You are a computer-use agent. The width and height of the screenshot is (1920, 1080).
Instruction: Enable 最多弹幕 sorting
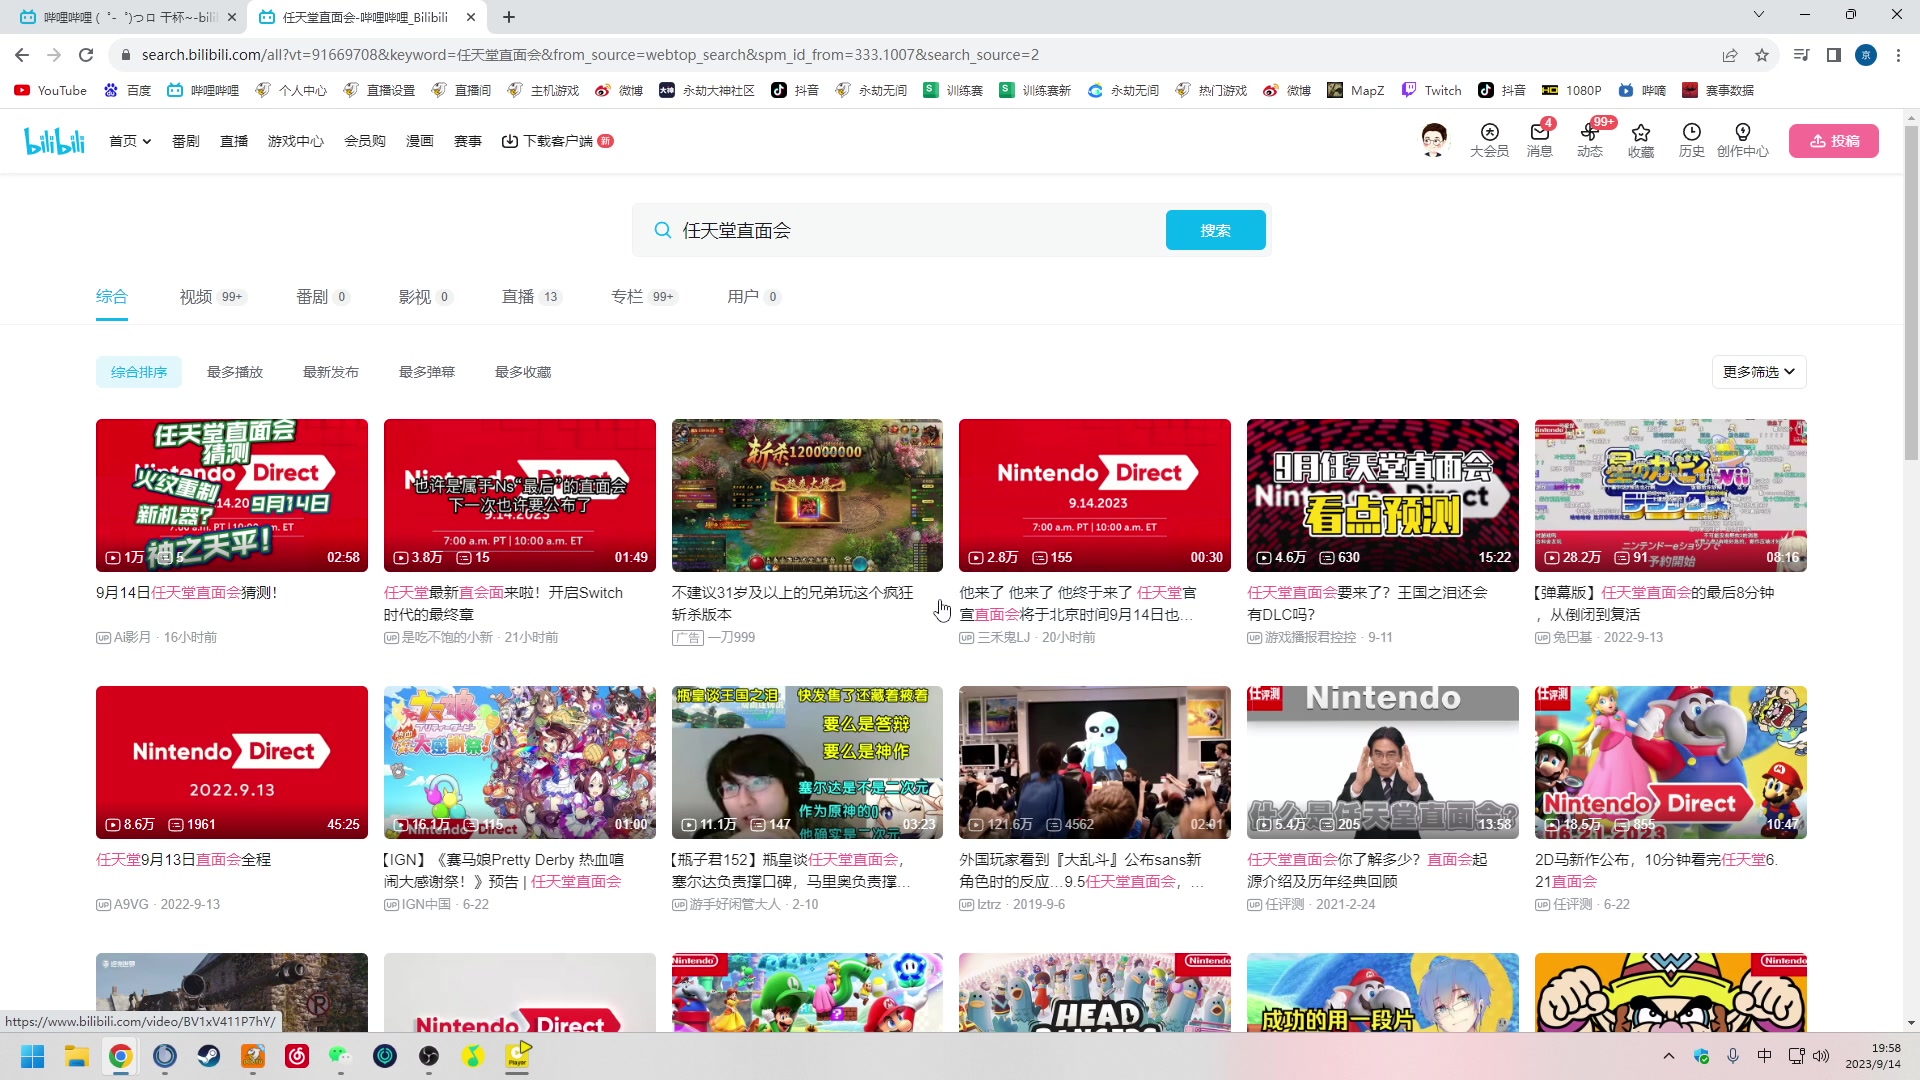[426, 371]
